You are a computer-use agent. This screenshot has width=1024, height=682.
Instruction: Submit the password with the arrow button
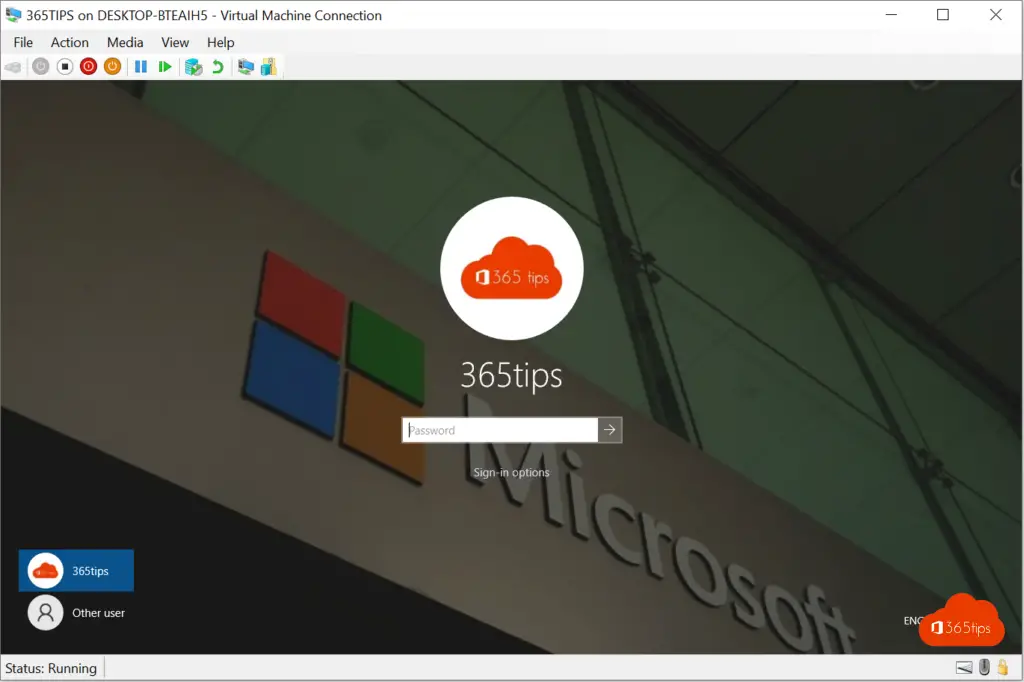pos(610,430)
